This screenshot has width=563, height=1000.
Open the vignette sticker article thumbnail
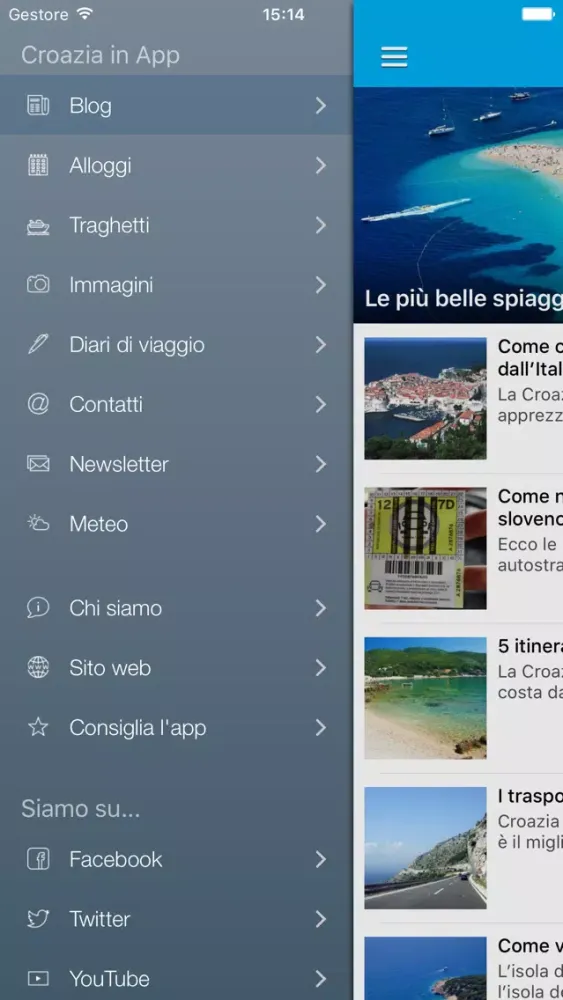pos(425,548)
